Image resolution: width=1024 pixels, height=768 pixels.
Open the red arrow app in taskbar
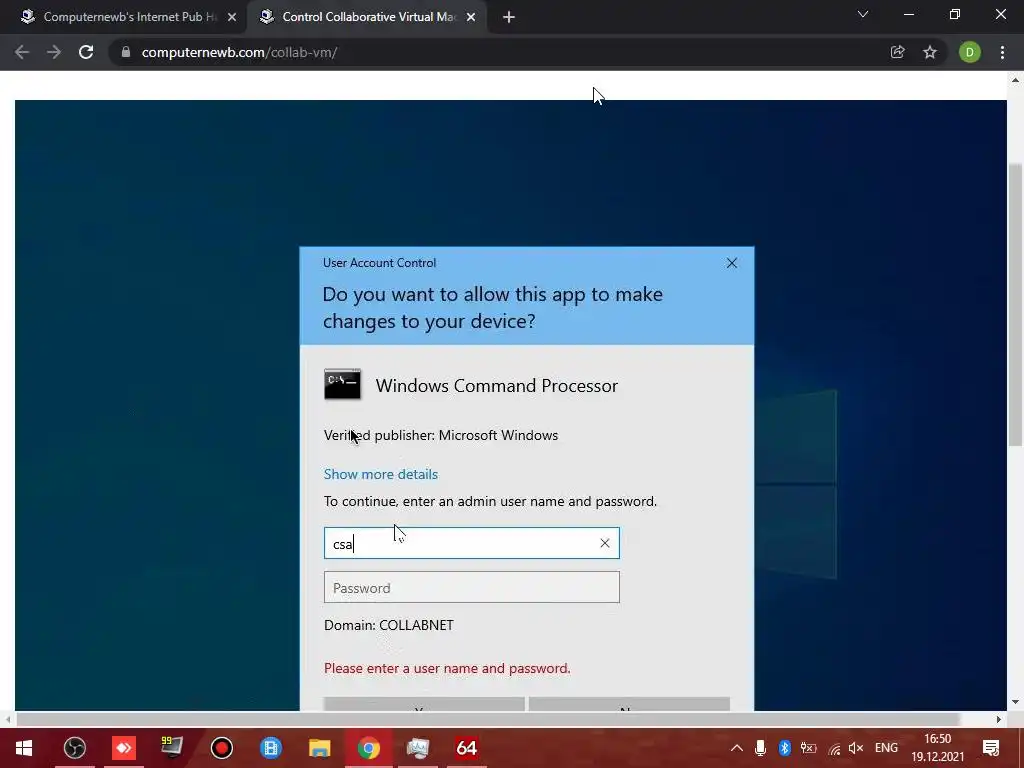pos(123,748)
